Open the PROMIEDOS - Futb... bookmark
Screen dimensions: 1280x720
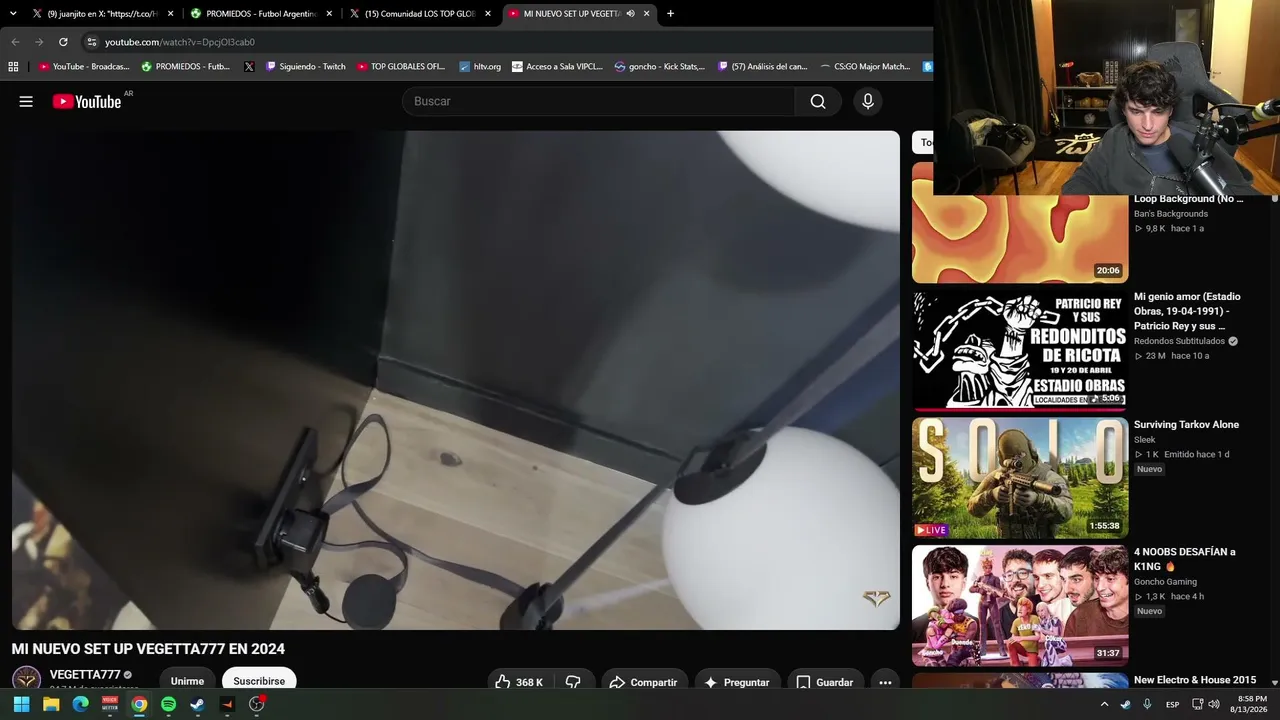tap(186, 67)
